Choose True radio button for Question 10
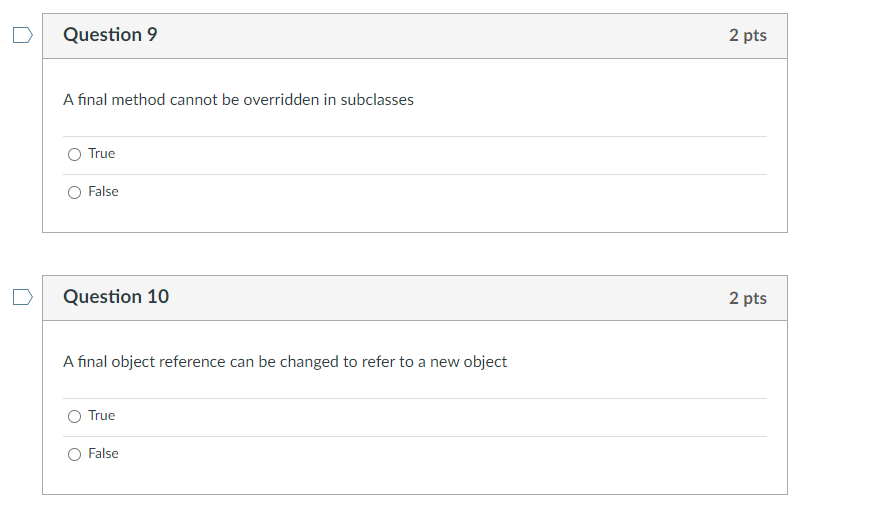The image size is (877, 520). pyautogui.click(x=74, y=416)
